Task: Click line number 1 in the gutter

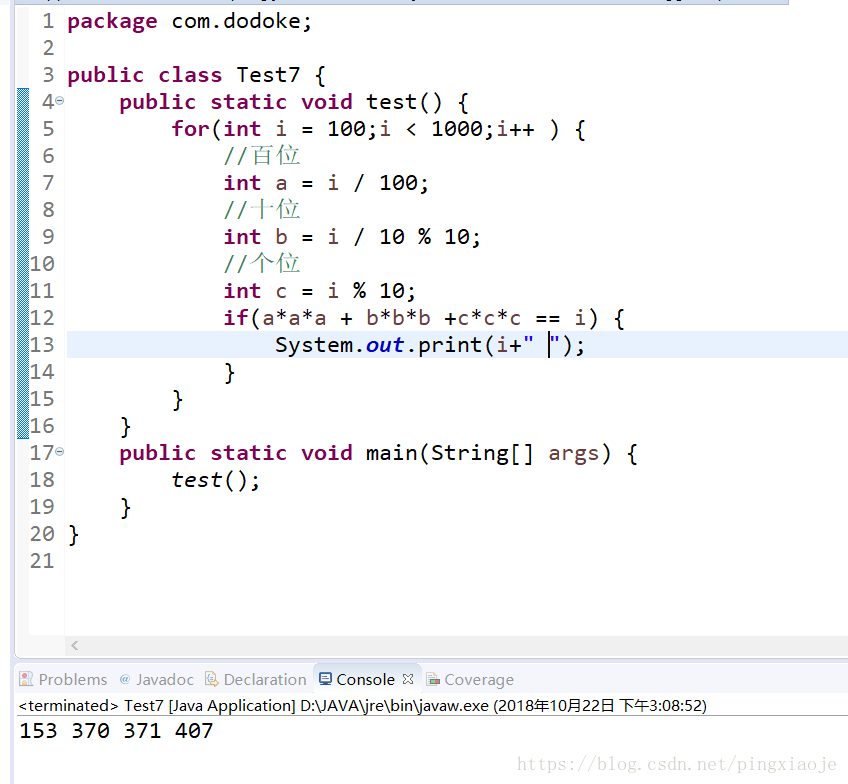Action: tap(49, 21)
